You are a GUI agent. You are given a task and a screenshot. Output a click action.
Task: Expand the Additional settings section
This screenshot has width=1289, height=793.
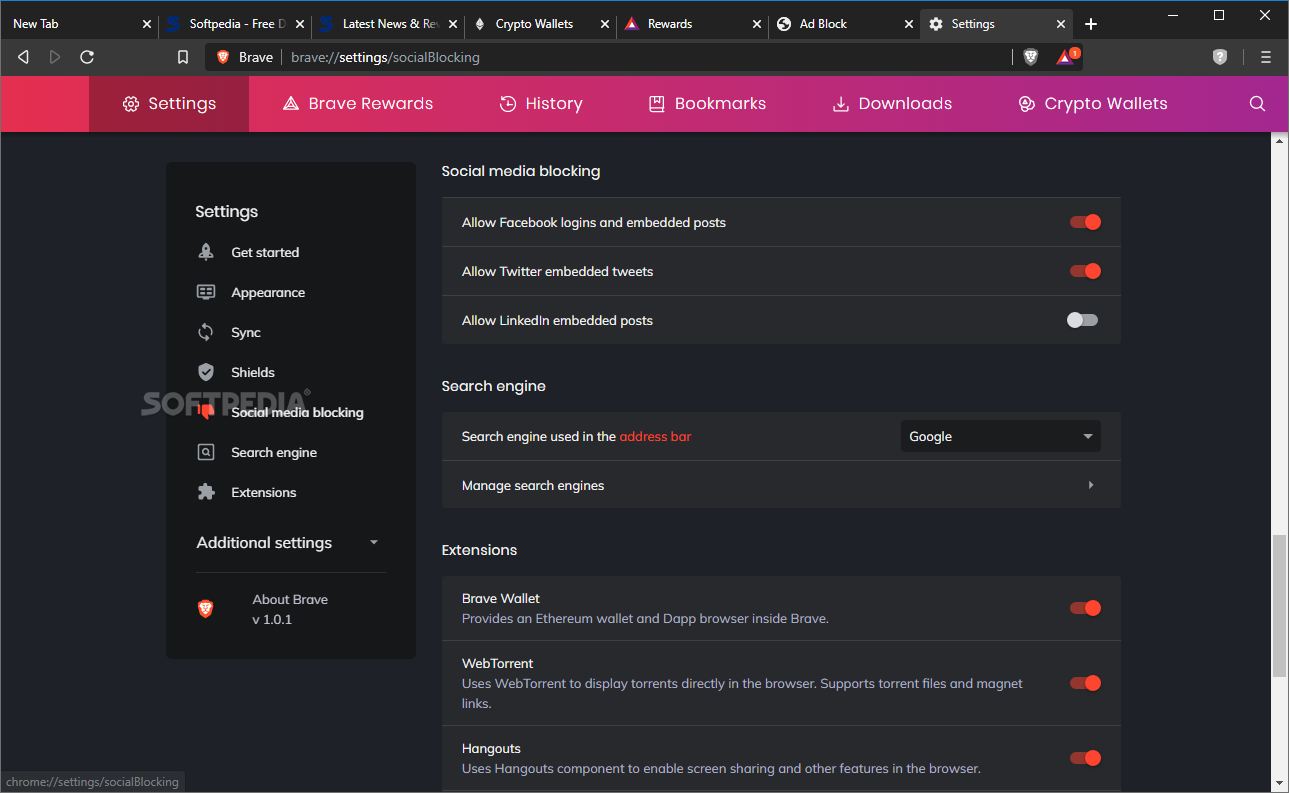290,543
